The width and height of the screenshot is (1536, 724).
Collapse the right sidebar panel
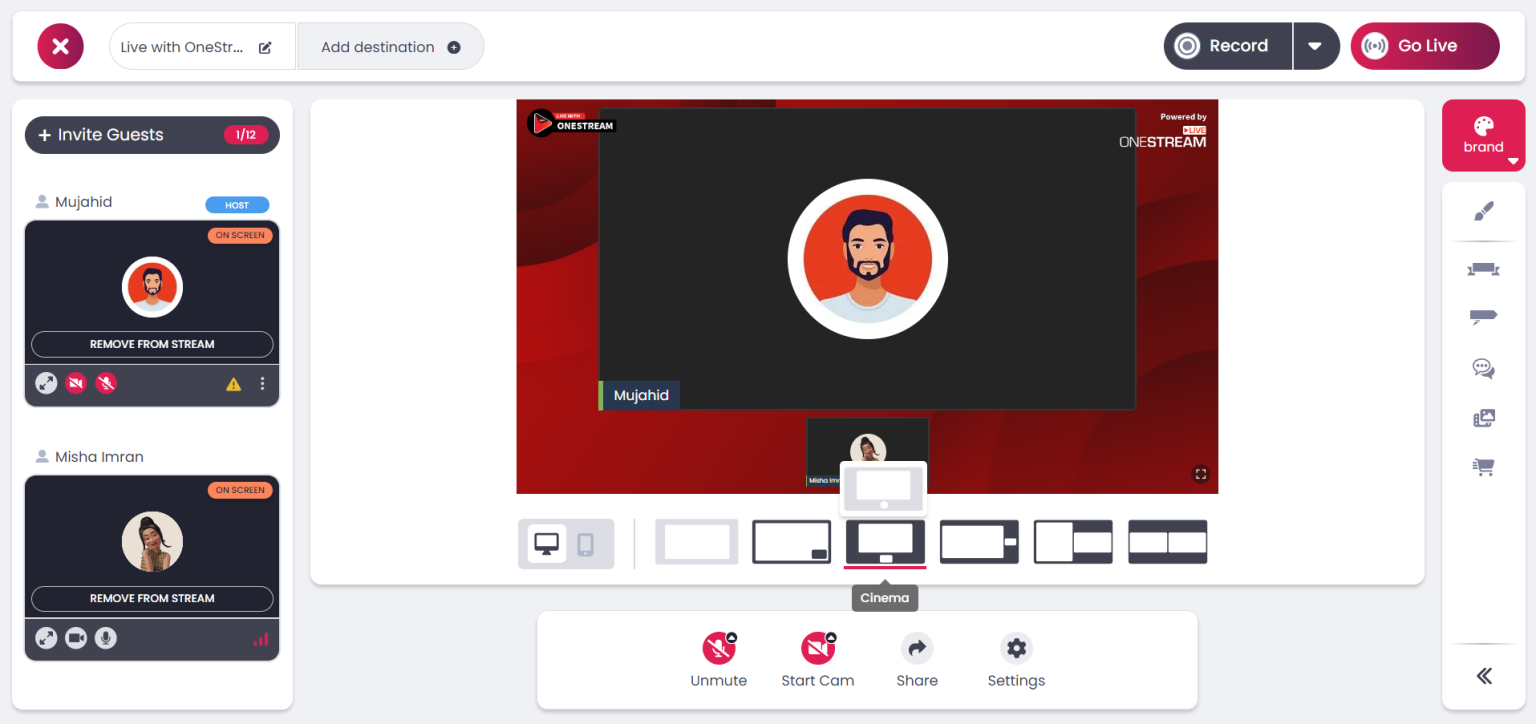[x=1483, y=675]
